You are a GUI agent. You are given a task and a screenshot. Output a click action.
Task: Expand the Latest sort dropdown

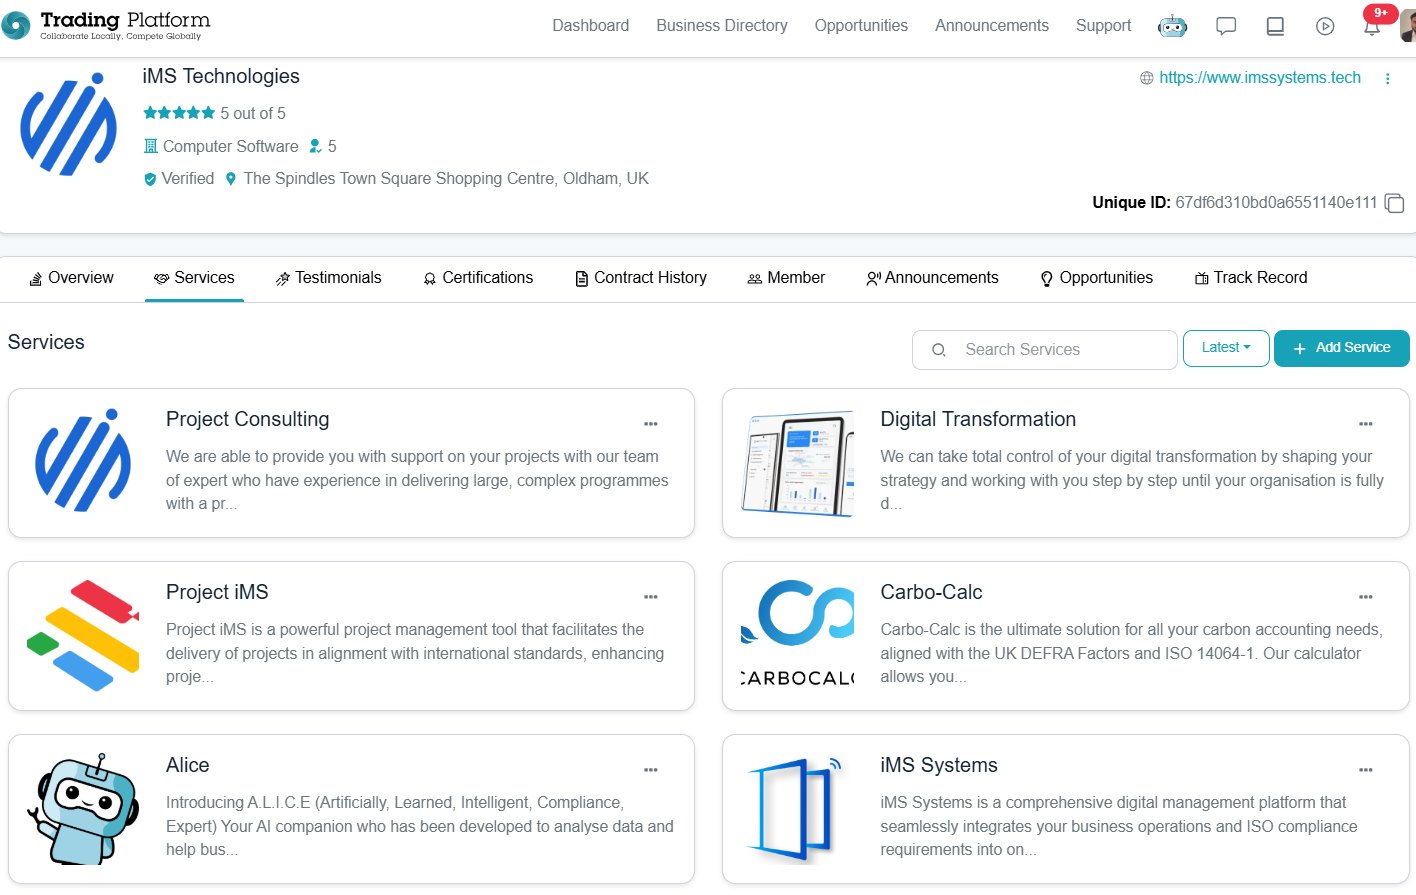(x=1226, y=348)
